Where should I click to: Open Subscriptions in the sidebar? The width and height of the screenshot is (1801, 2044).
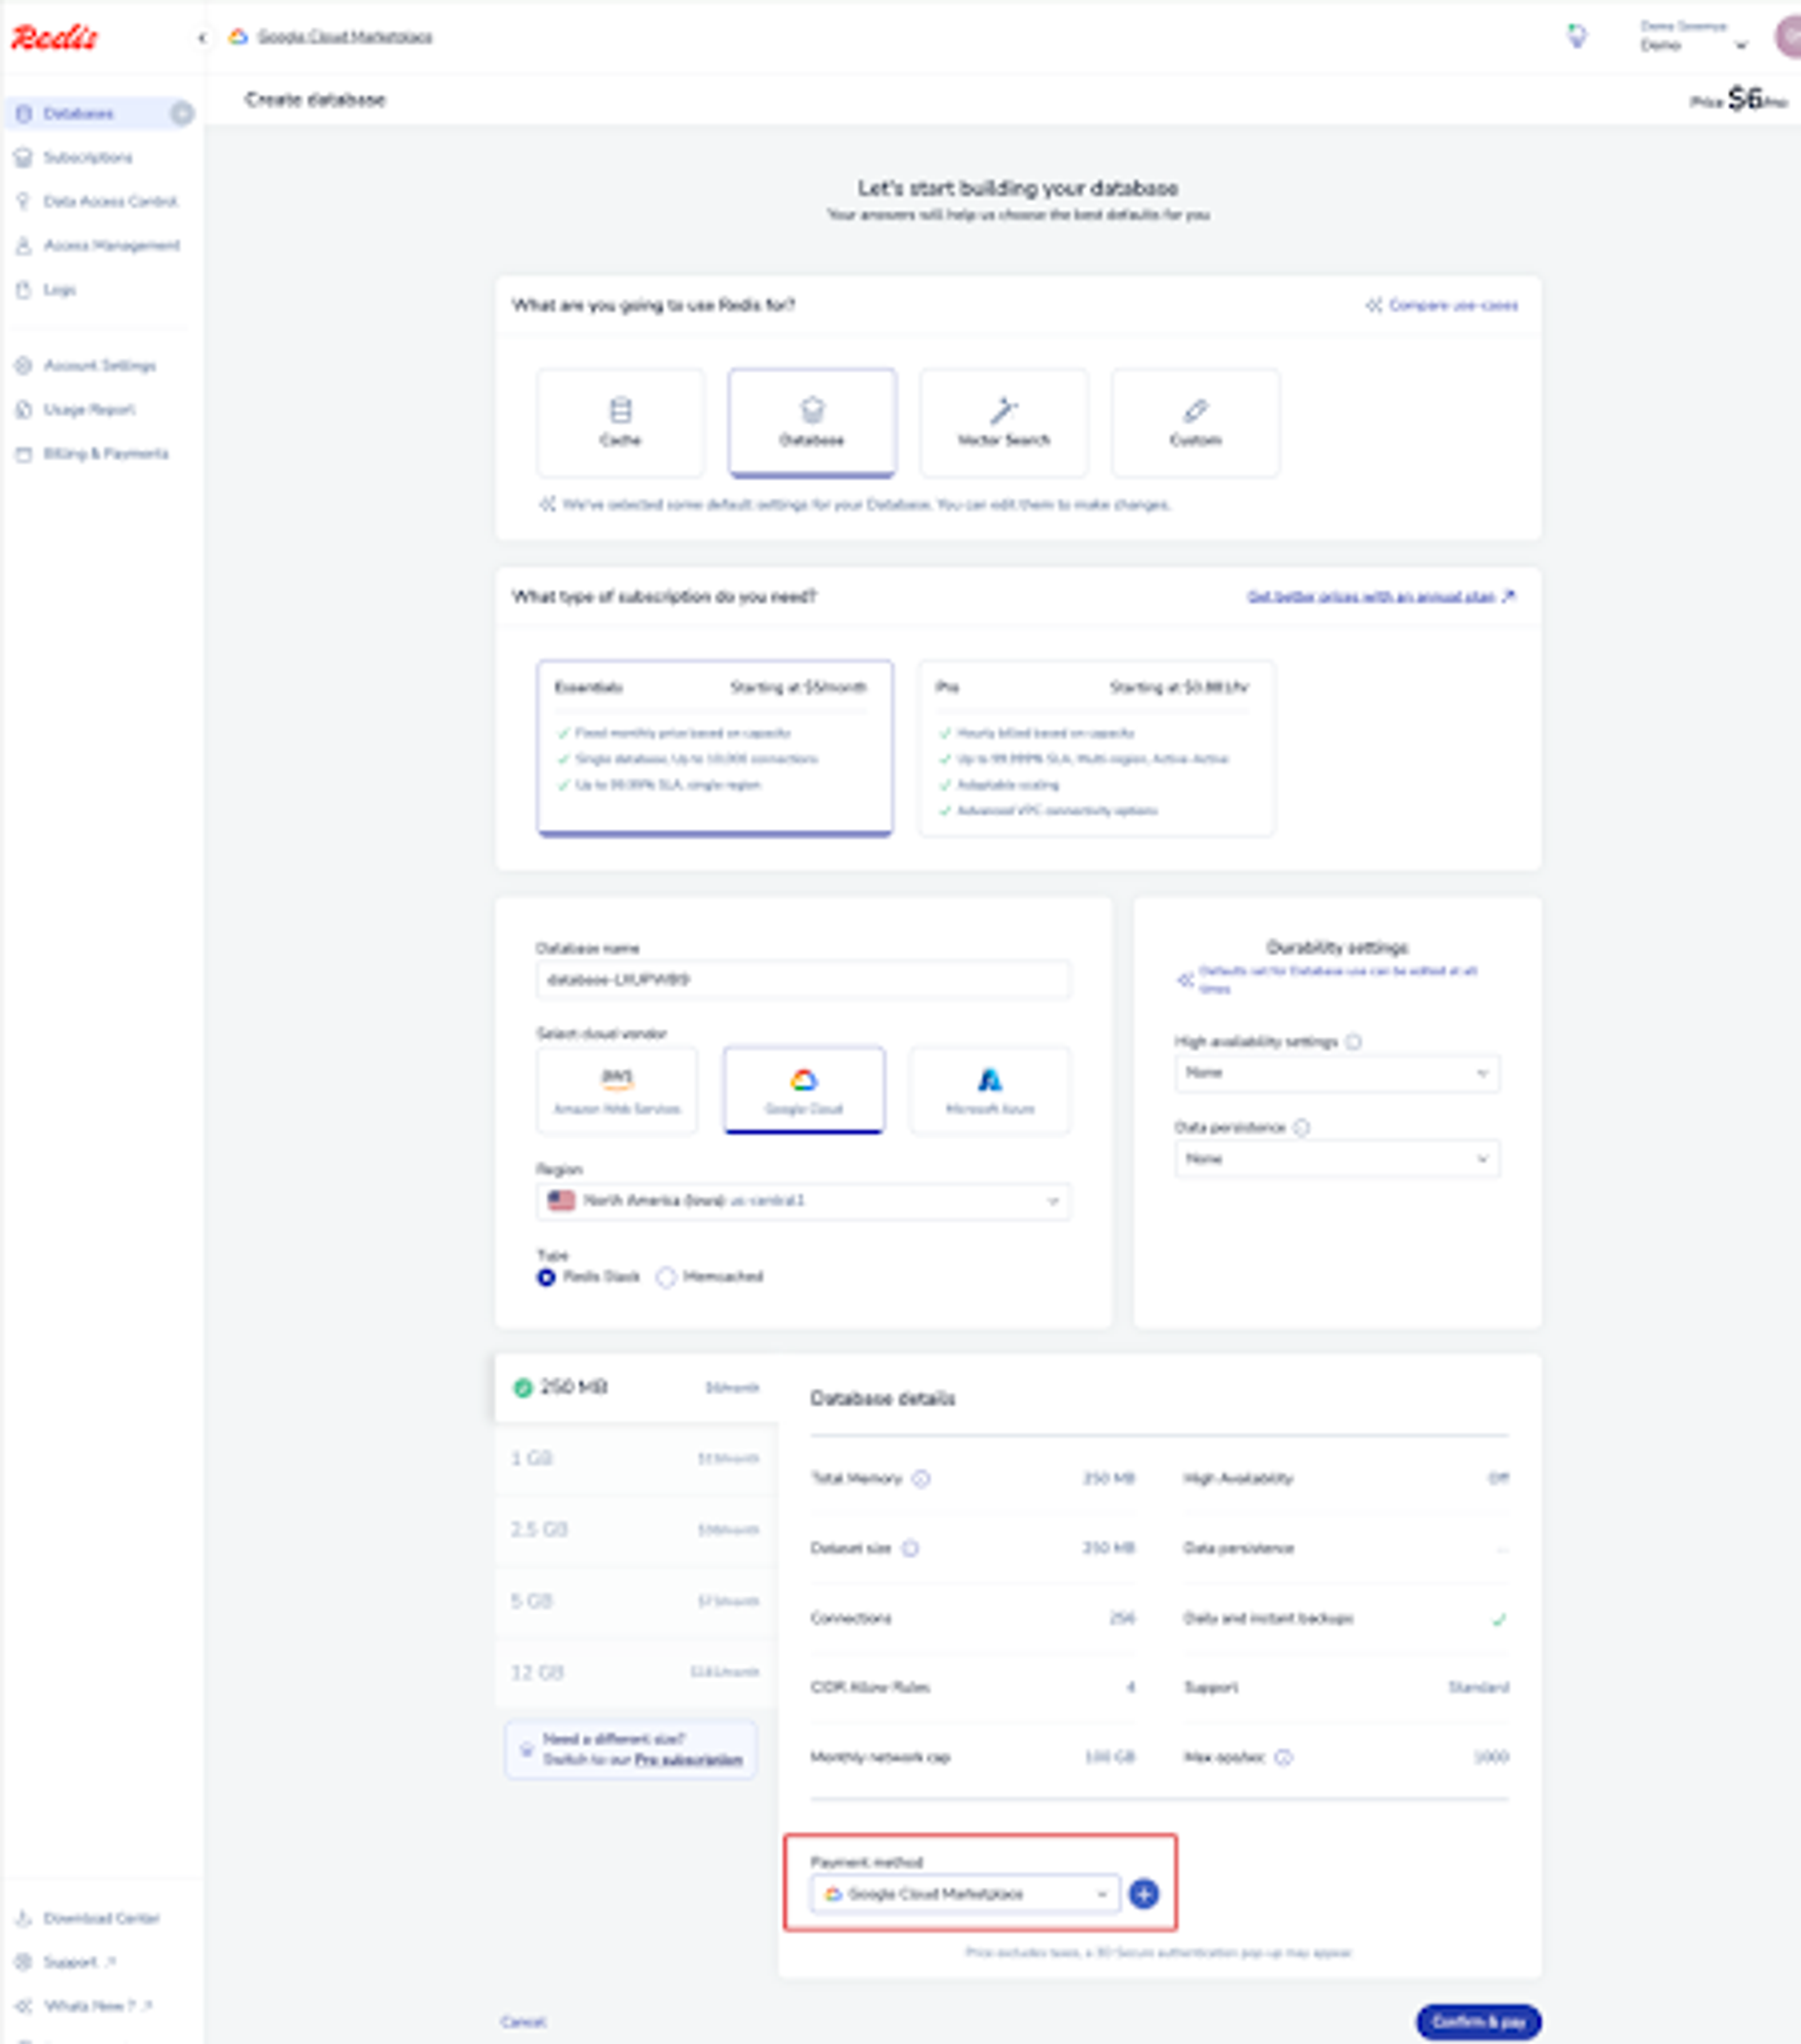[87, 158]
